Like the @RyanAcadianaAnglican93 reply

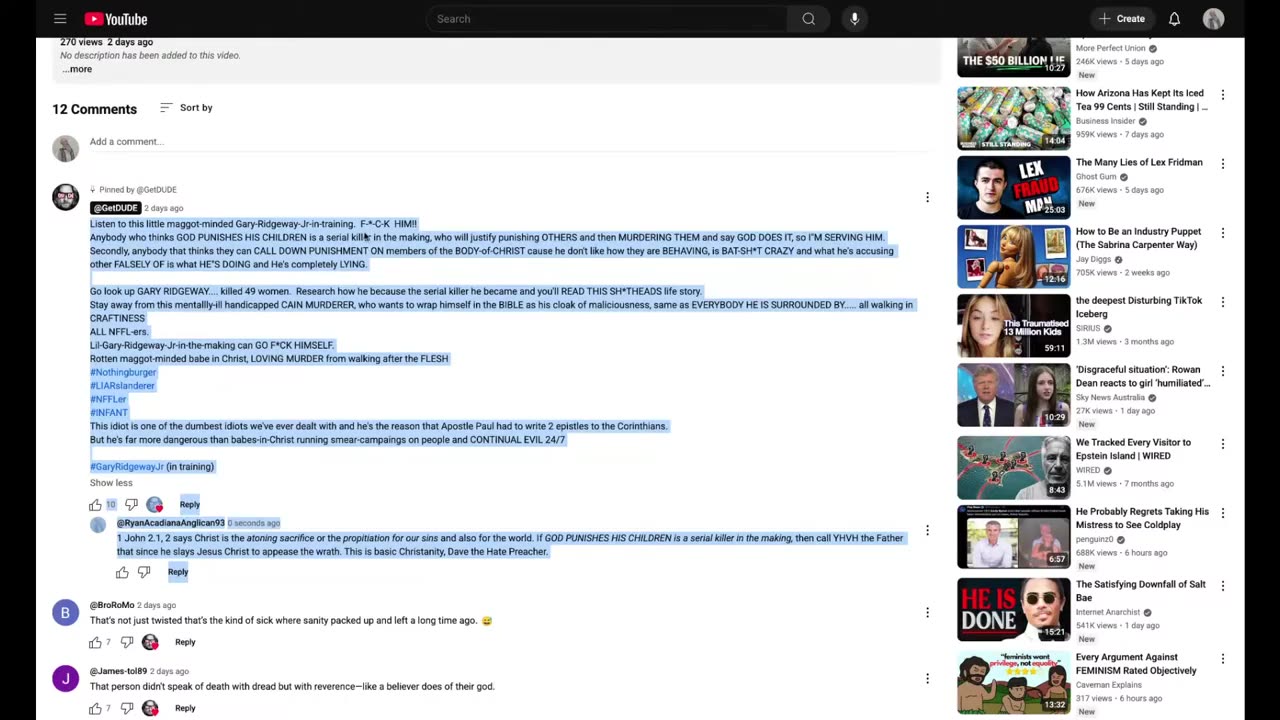click(122, 572)
